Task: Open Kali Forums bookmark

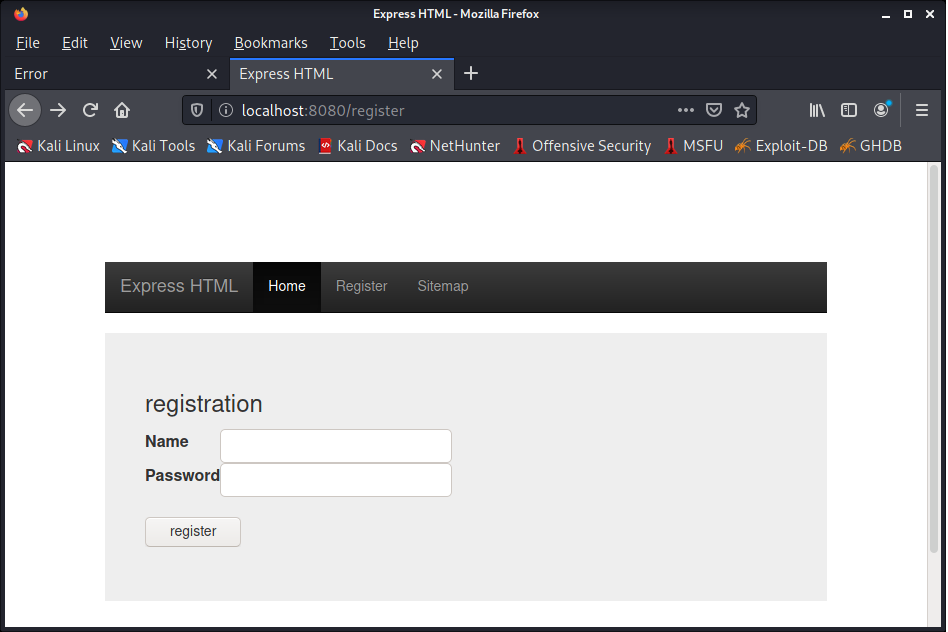Action: click(x=256, y=146)
